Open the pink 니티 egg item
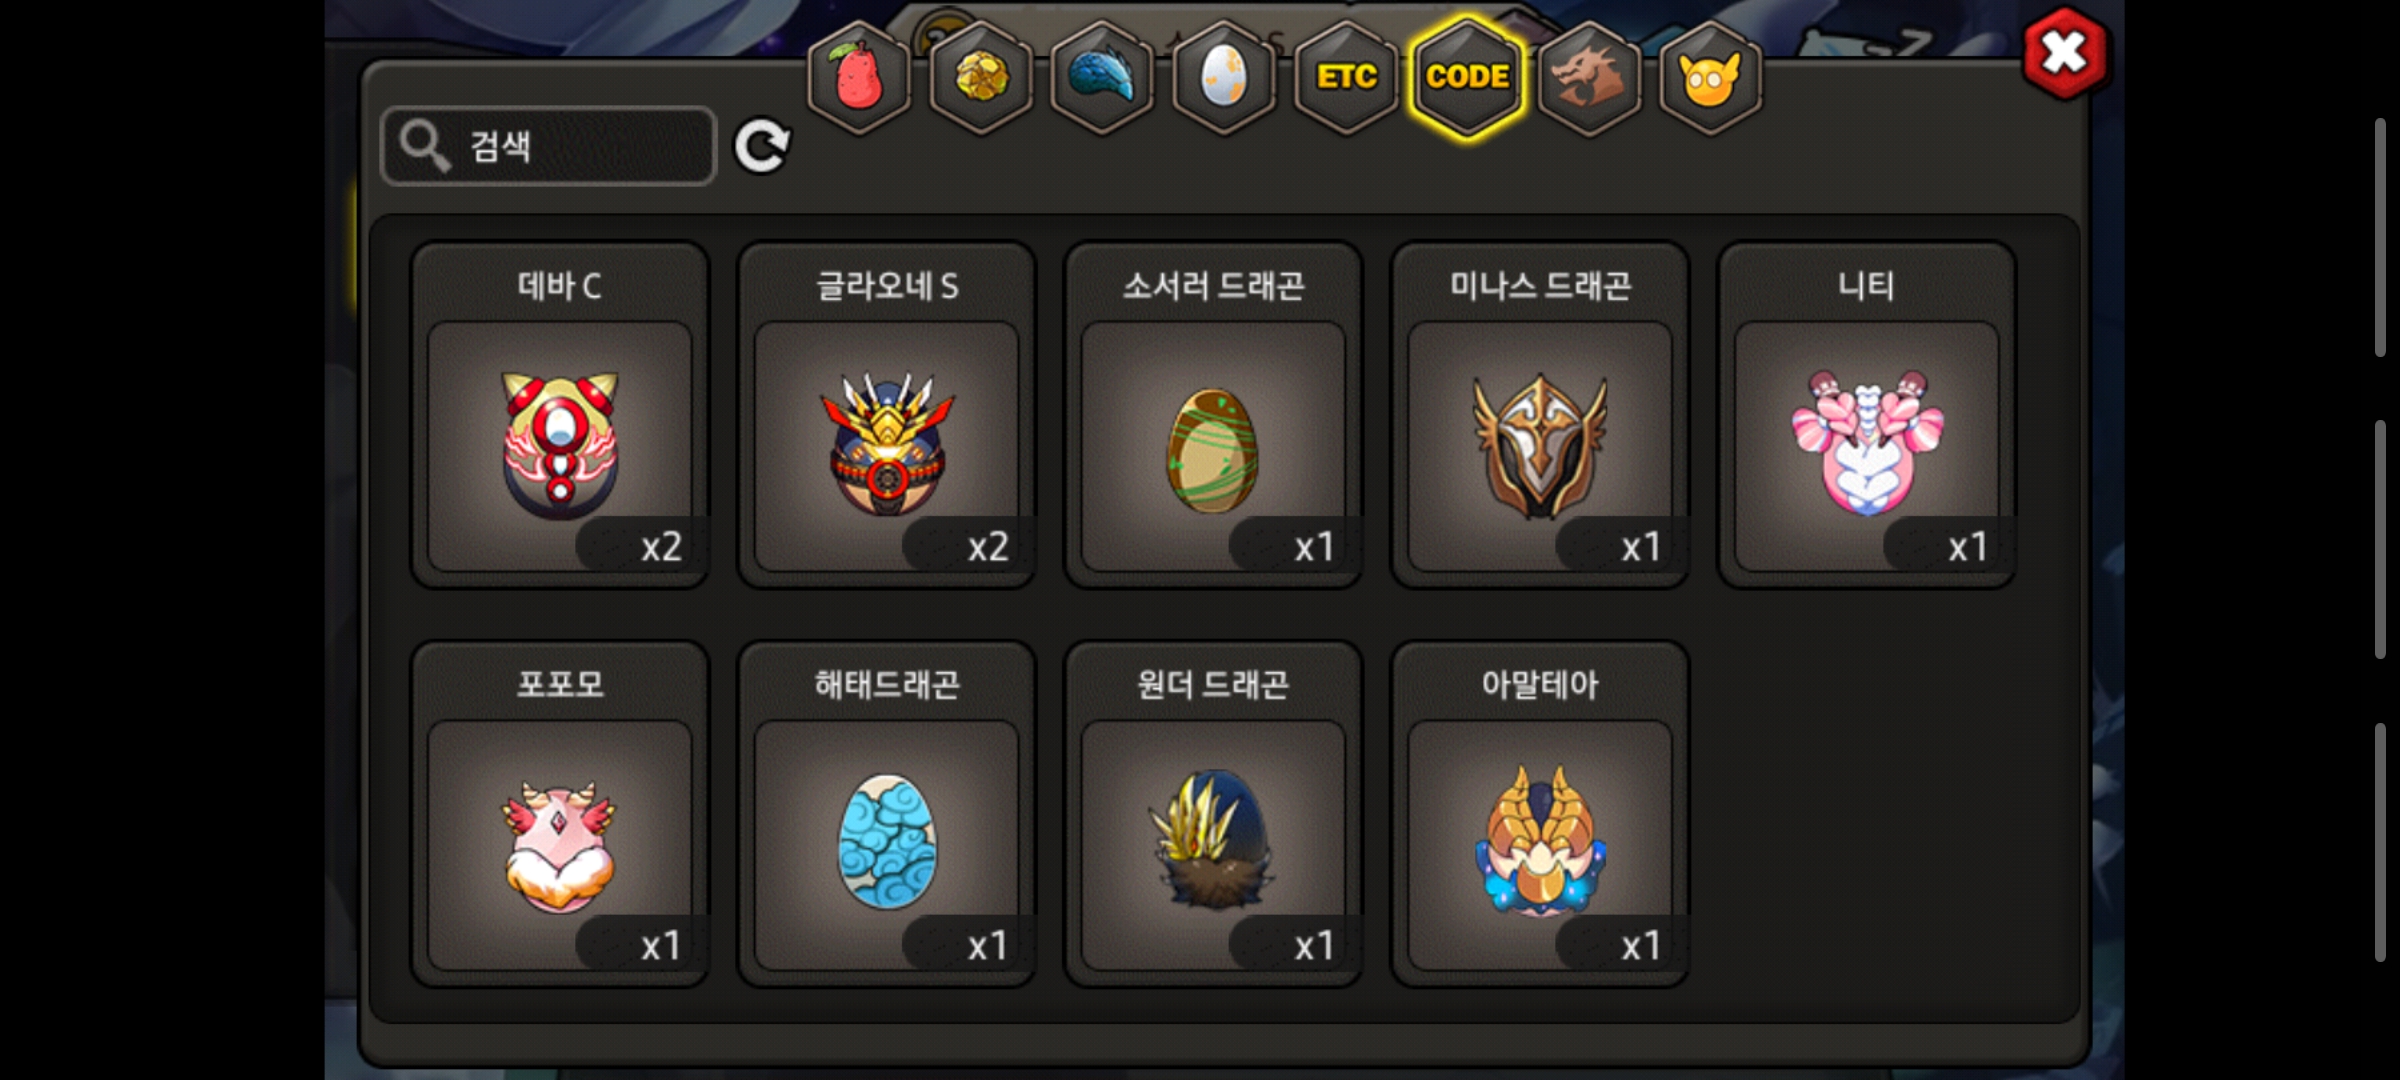Image resolution: width=2400 pixels, height=1080 pixels. (1867, 415)
